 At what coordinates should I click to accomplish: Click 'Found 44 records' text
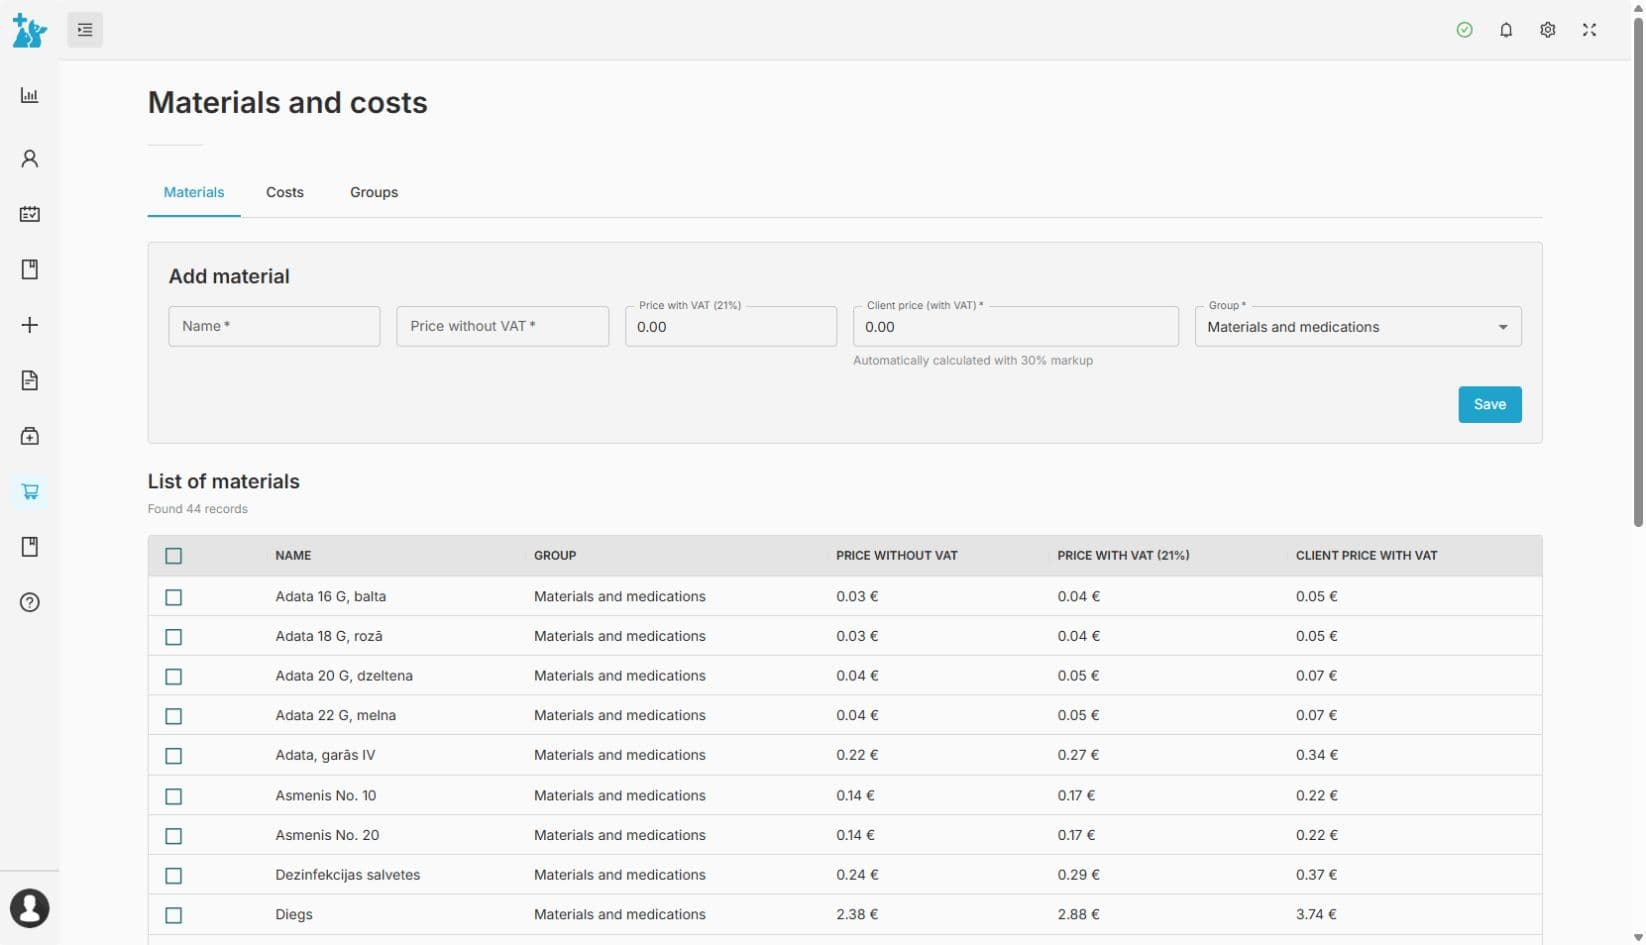[x=198, y=509]
